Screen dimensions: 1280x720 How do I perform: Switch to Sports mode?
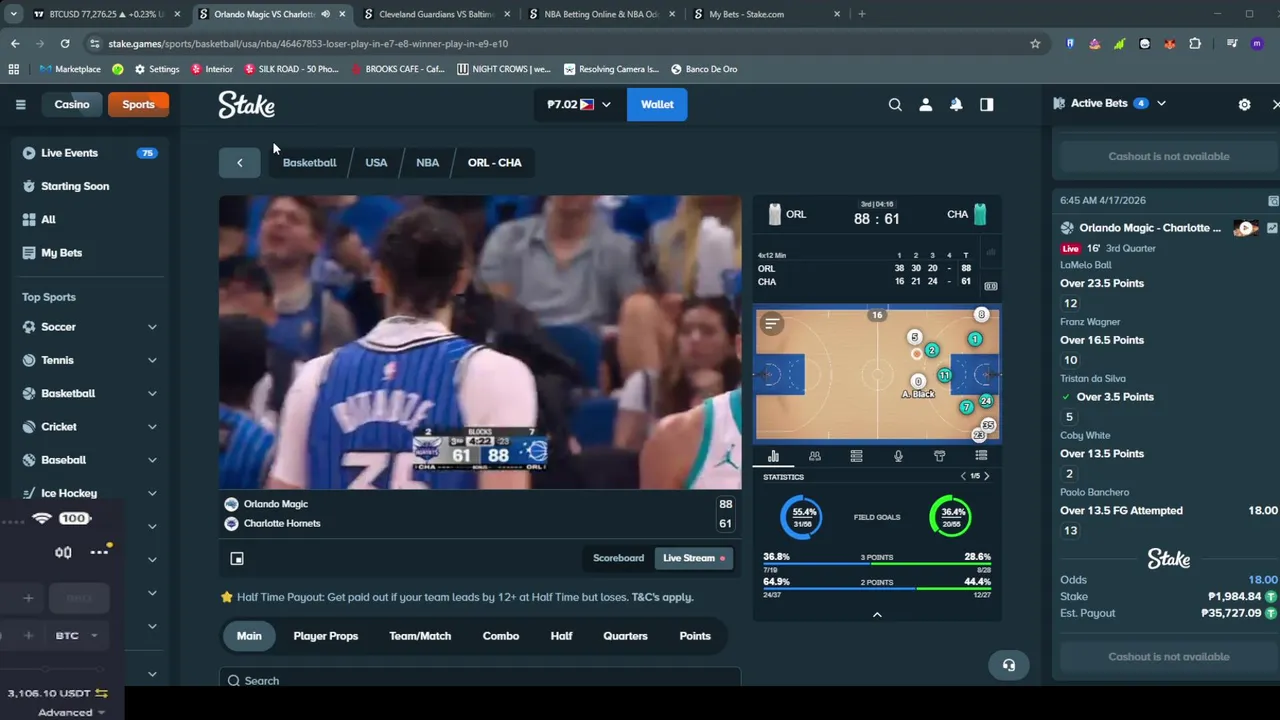(138, 104)
